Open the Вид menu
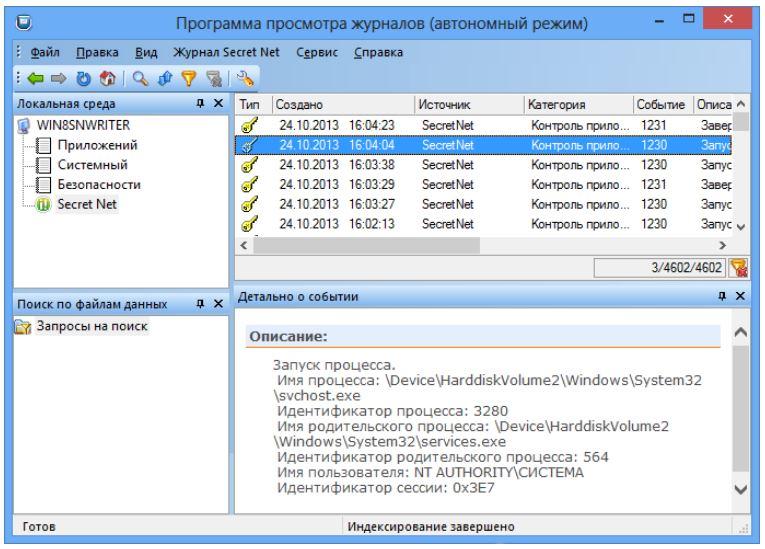 (x=146, y=52)
